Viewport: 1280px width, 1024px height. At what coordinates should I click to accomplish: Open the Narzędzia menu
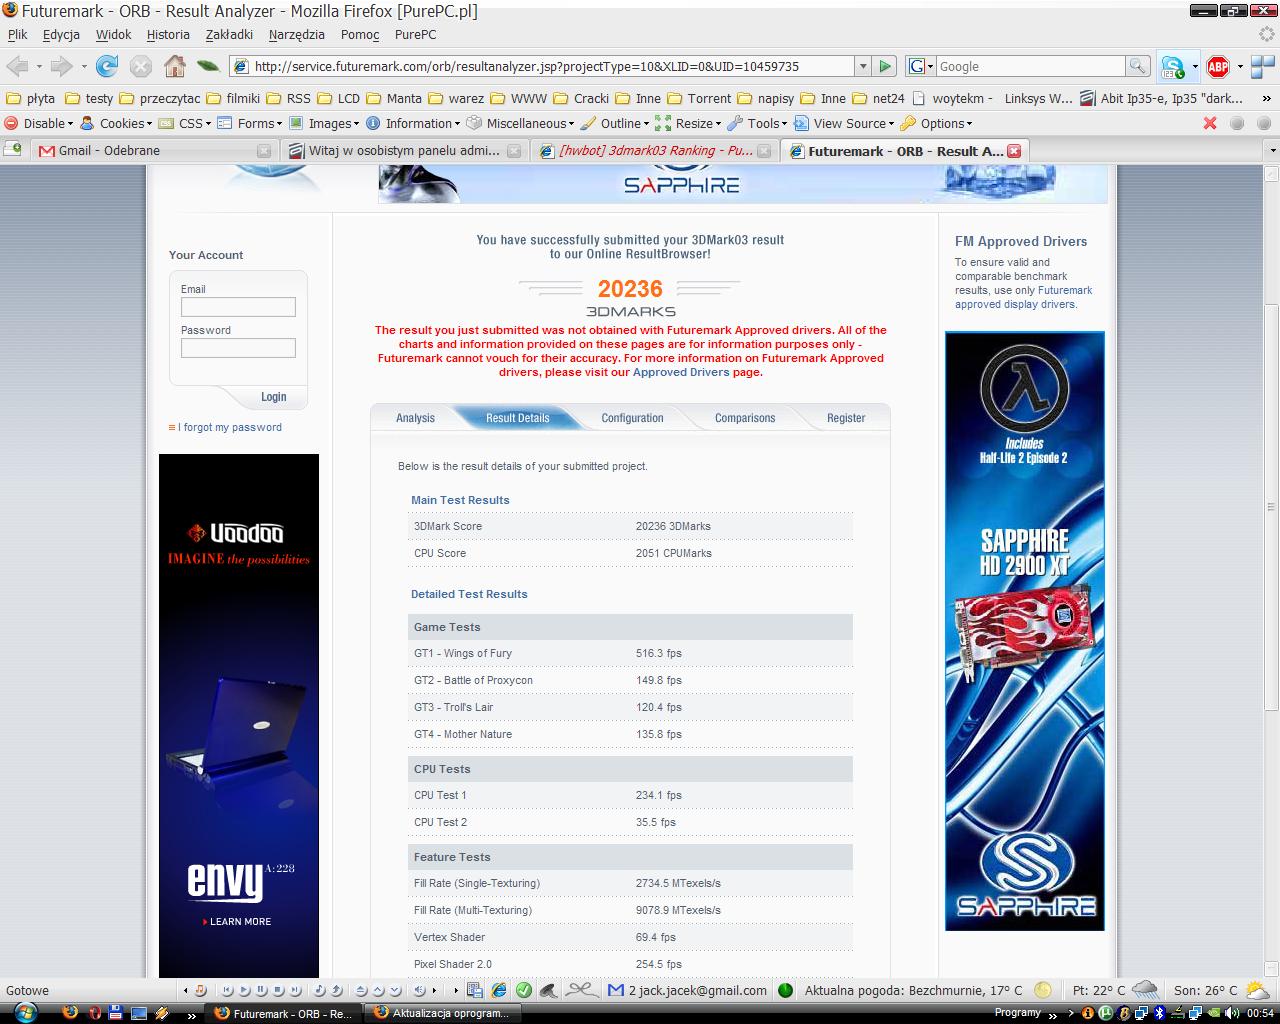click(x=296, y=34)
